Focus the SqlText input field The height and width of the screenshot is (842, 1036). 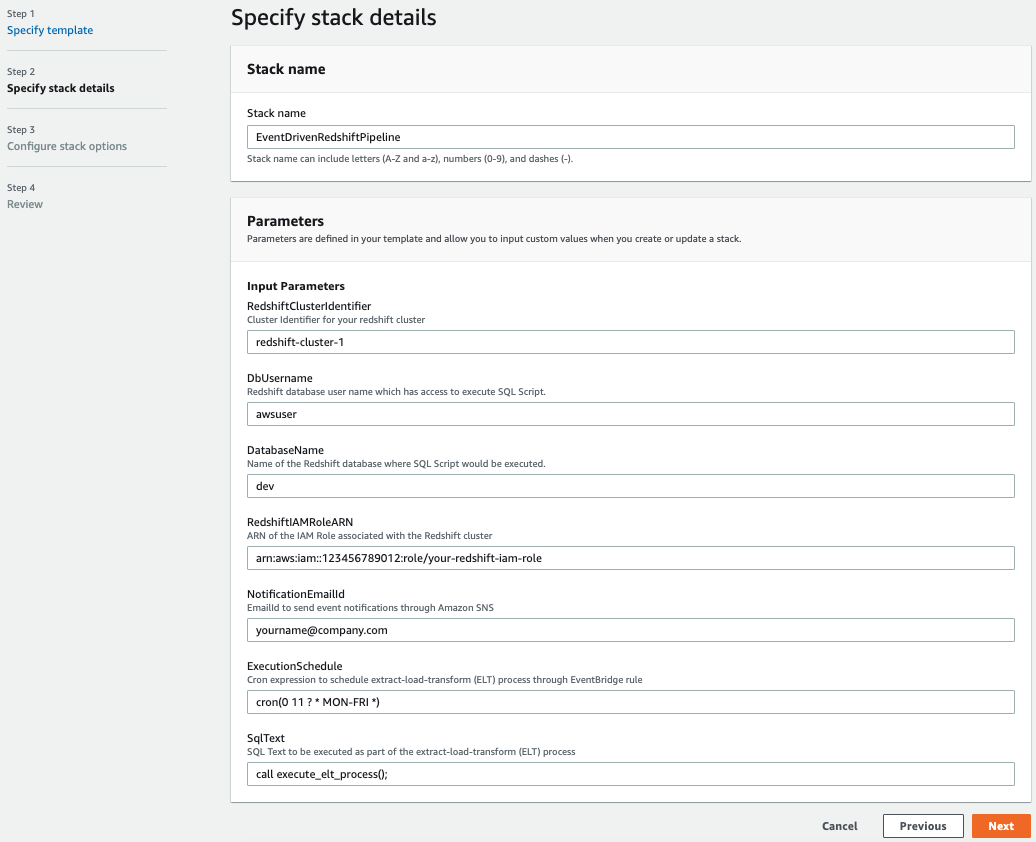click(x=630, y=774)
